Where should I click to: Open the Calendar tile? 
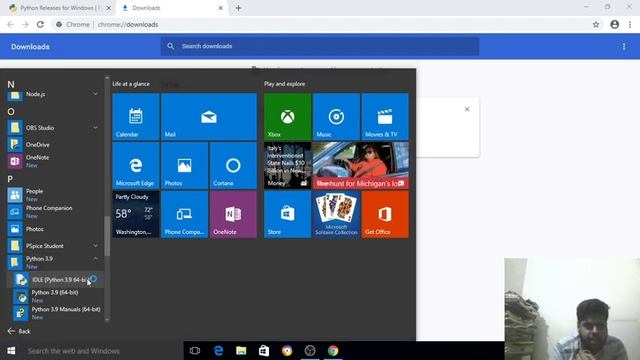pos(136,117)
